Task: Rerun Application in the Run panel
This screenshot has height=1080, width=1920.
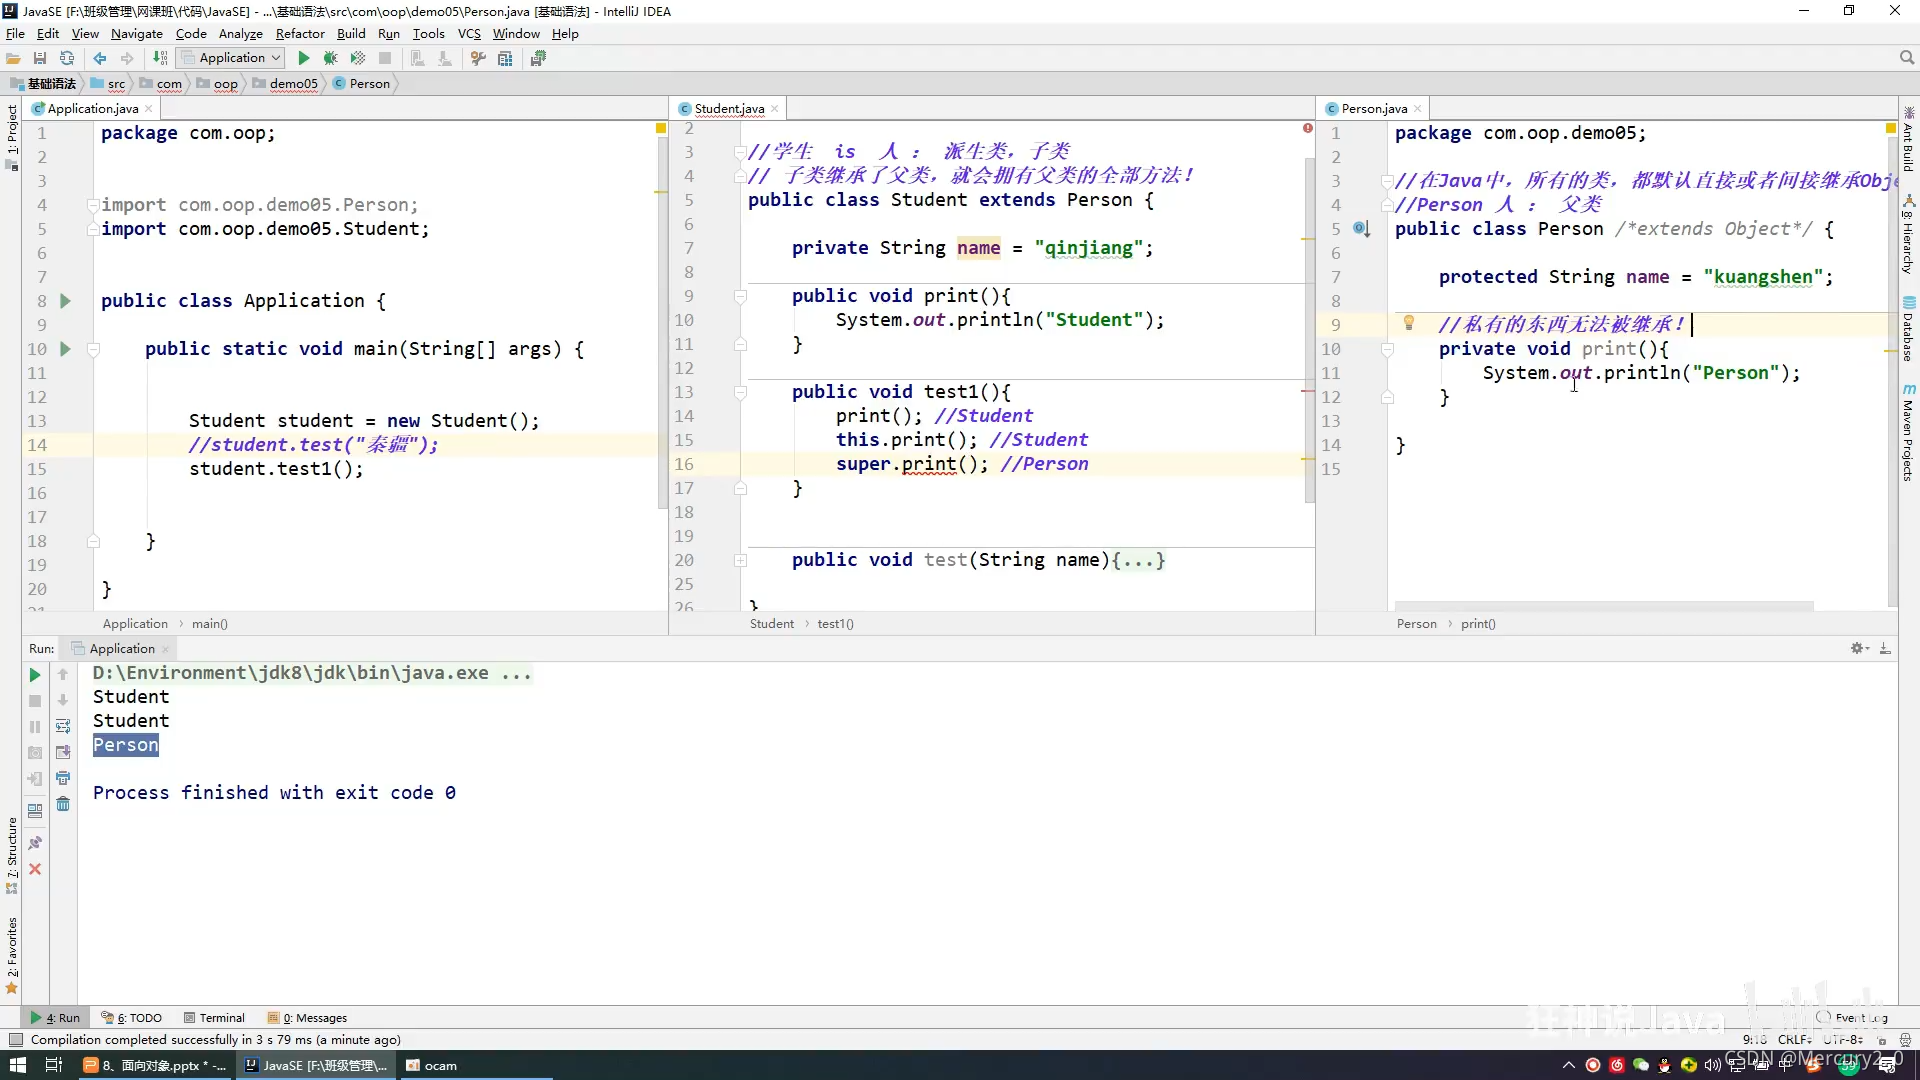Action: (34, 675)
